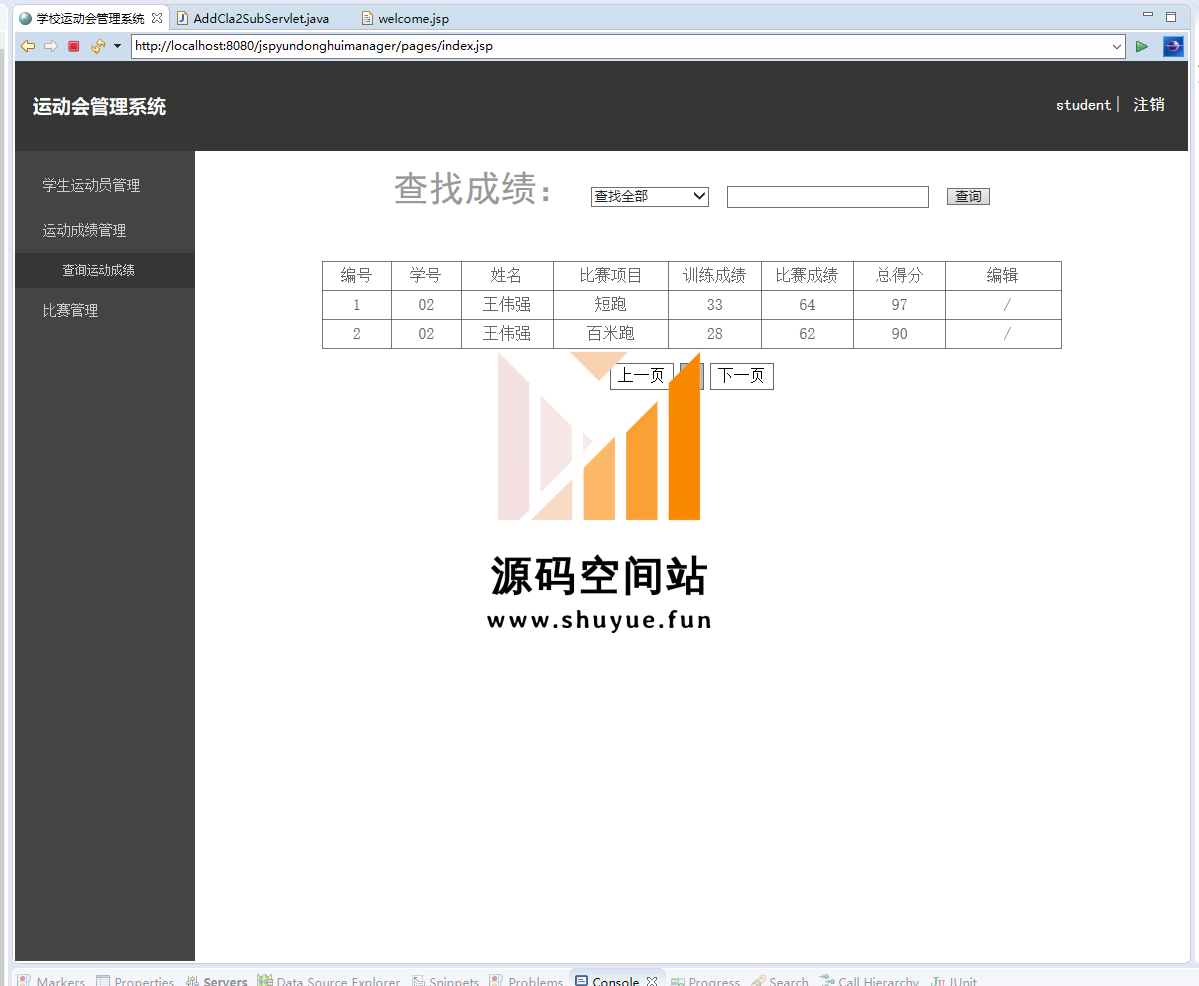1199x986 pixels.
Task: Click competition score 62 cell
Action: click(807, 334)
